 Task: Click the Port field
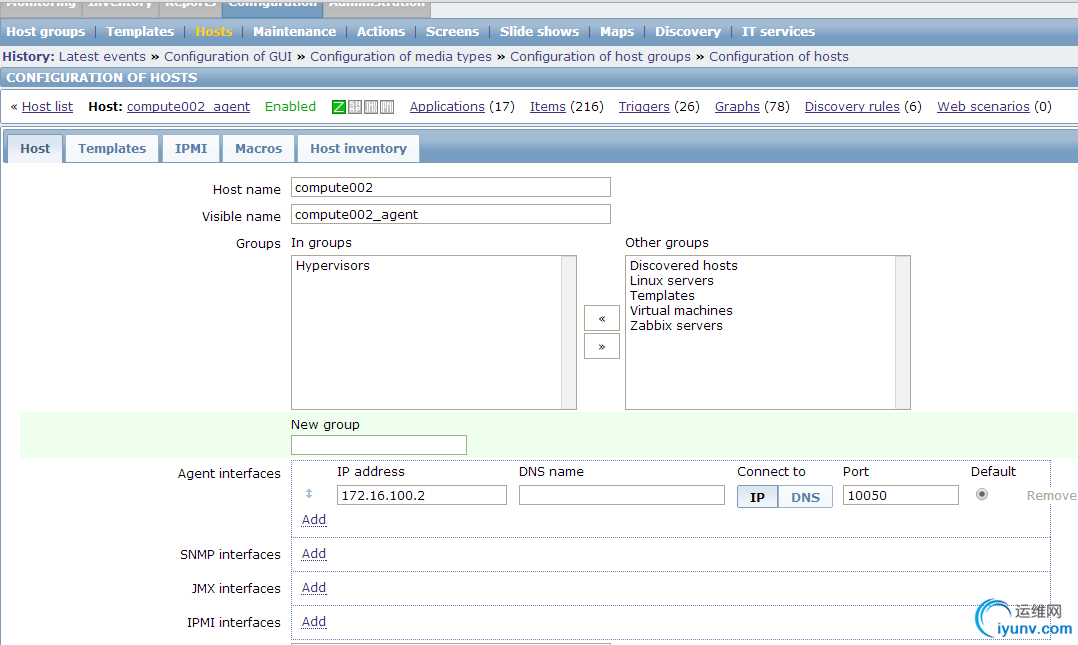click(901, 495)
